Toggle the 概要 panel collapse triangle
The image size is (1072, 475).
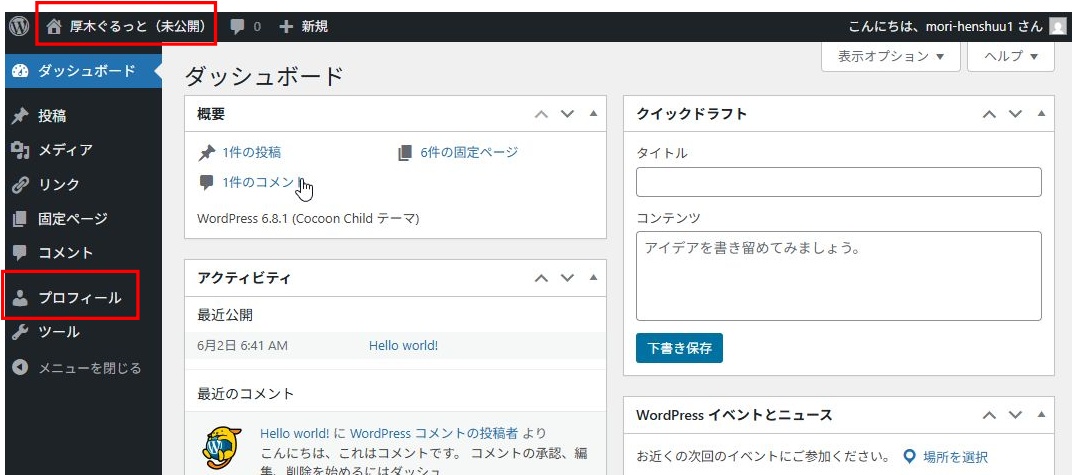593,114
